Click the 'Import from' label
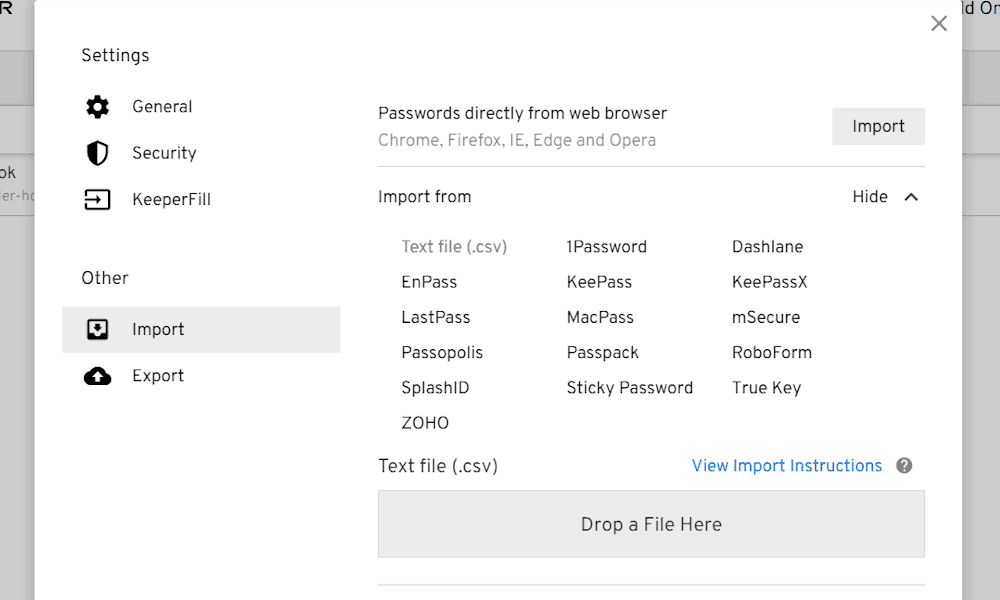The image size is (1000, 600). point(425,196)
